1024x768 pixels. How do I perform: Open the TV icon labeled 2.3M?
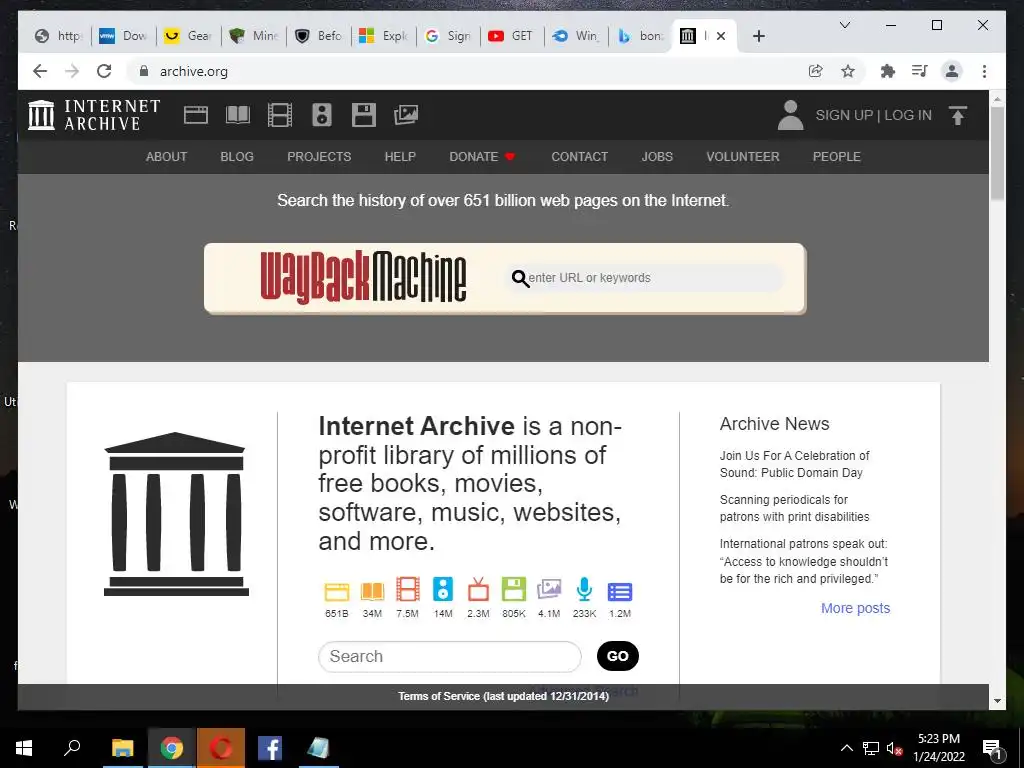pos(478,589)
